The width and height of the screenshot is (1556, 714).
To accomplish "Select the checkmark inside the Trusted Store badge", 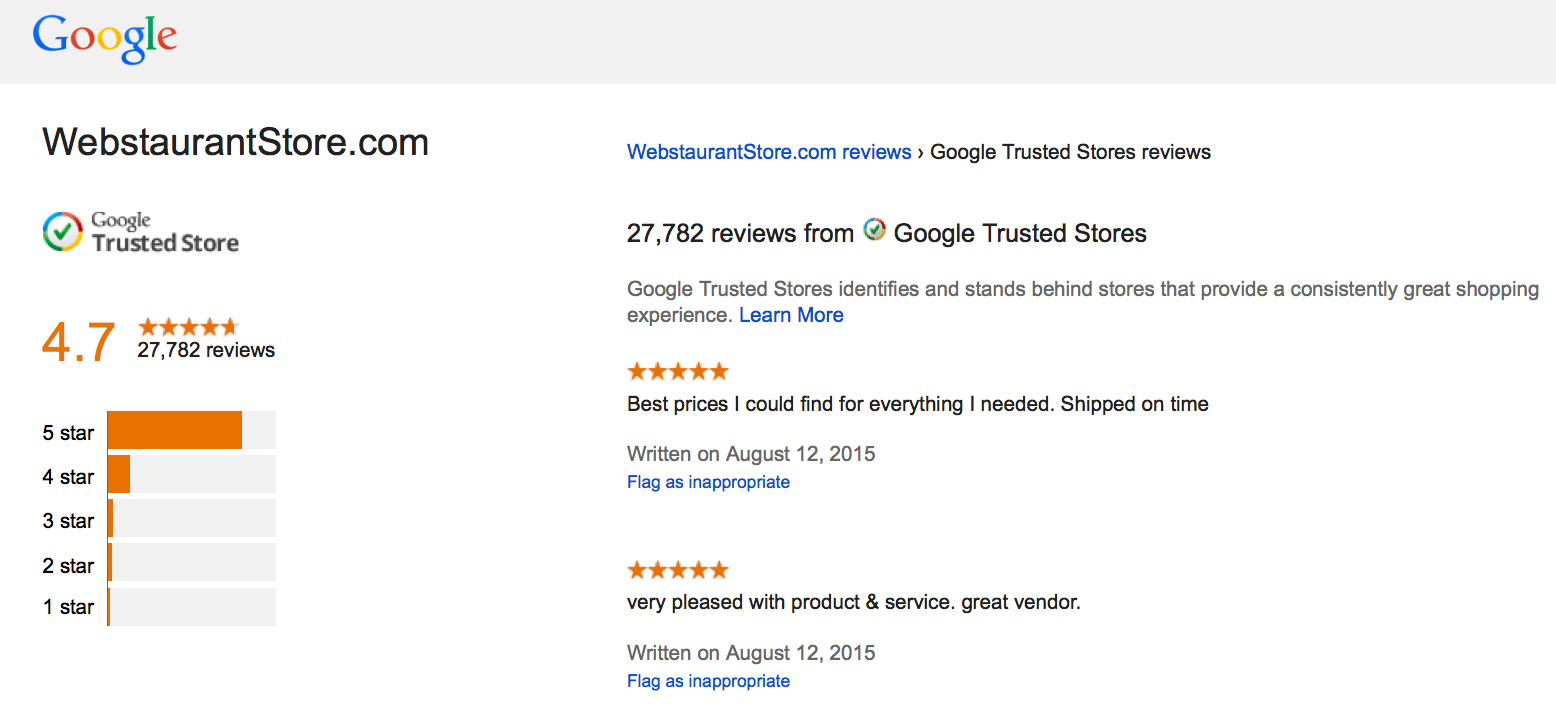I will coord(63,231).
